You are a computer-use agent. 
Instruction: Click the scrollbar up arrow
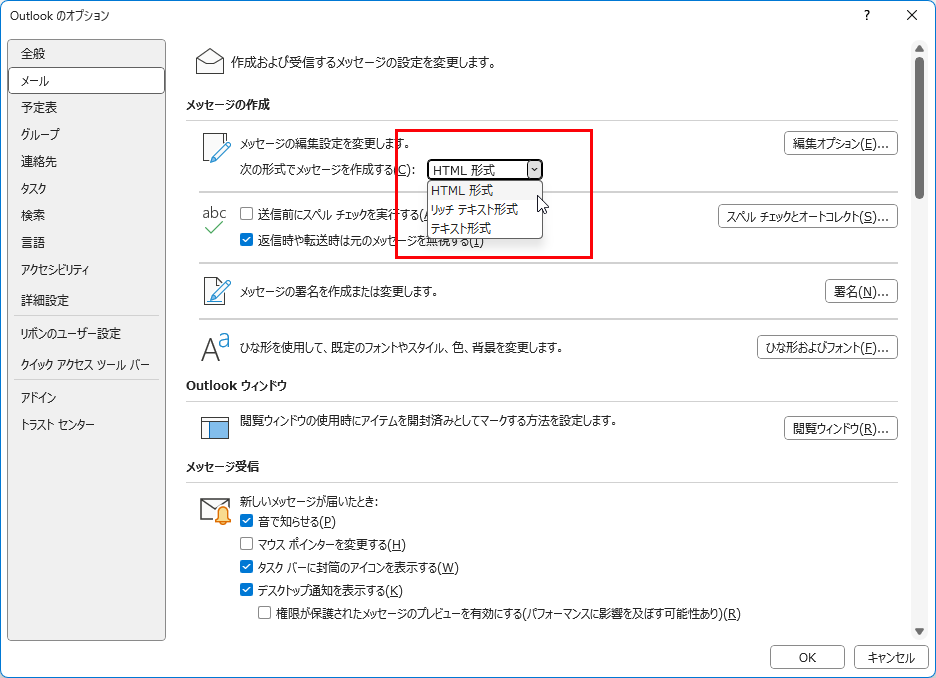pyautogui.click(x=919, y=48)
